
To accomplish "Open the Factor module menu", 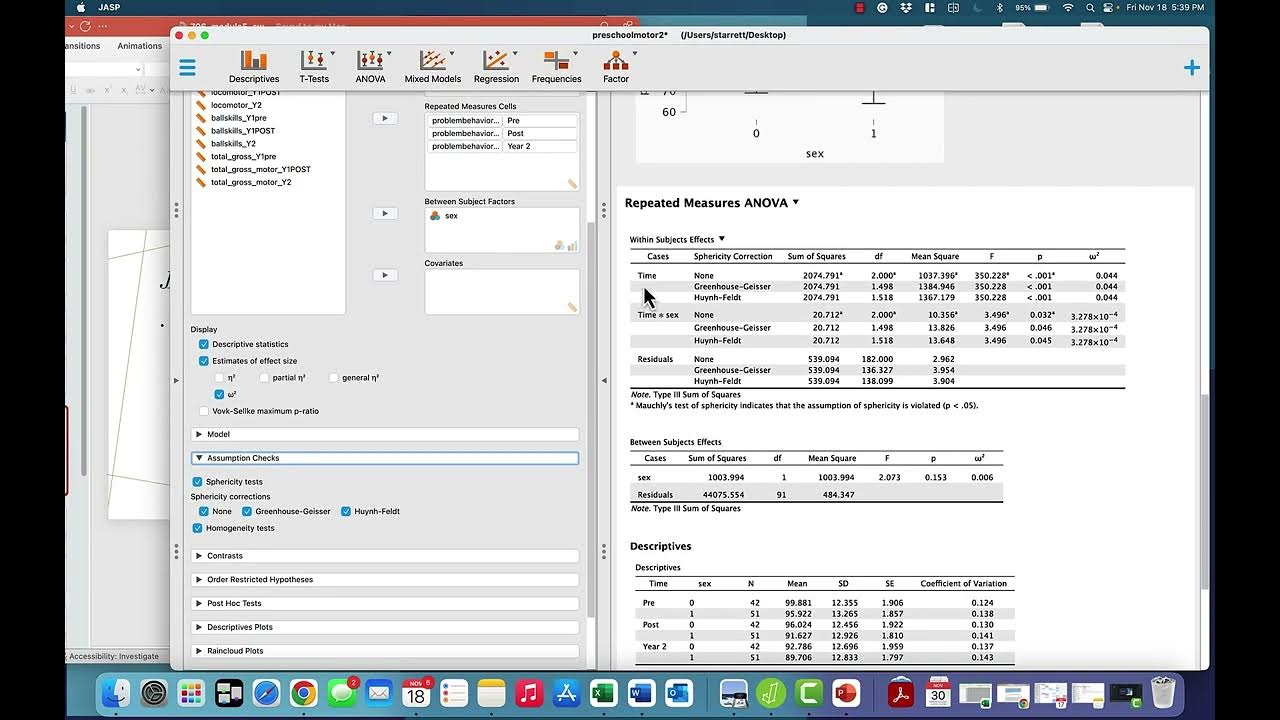I will click(616, 67).
